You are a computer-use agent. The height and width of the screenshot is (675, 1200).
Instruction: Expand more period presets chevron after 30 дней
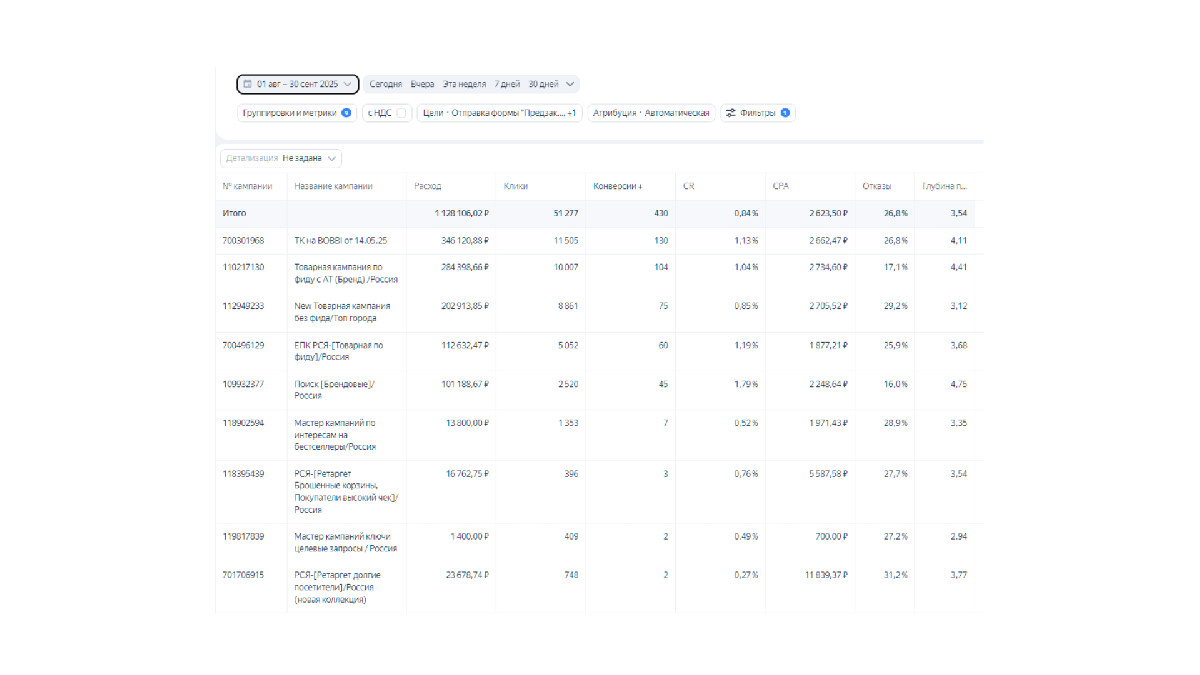(570, 85)
